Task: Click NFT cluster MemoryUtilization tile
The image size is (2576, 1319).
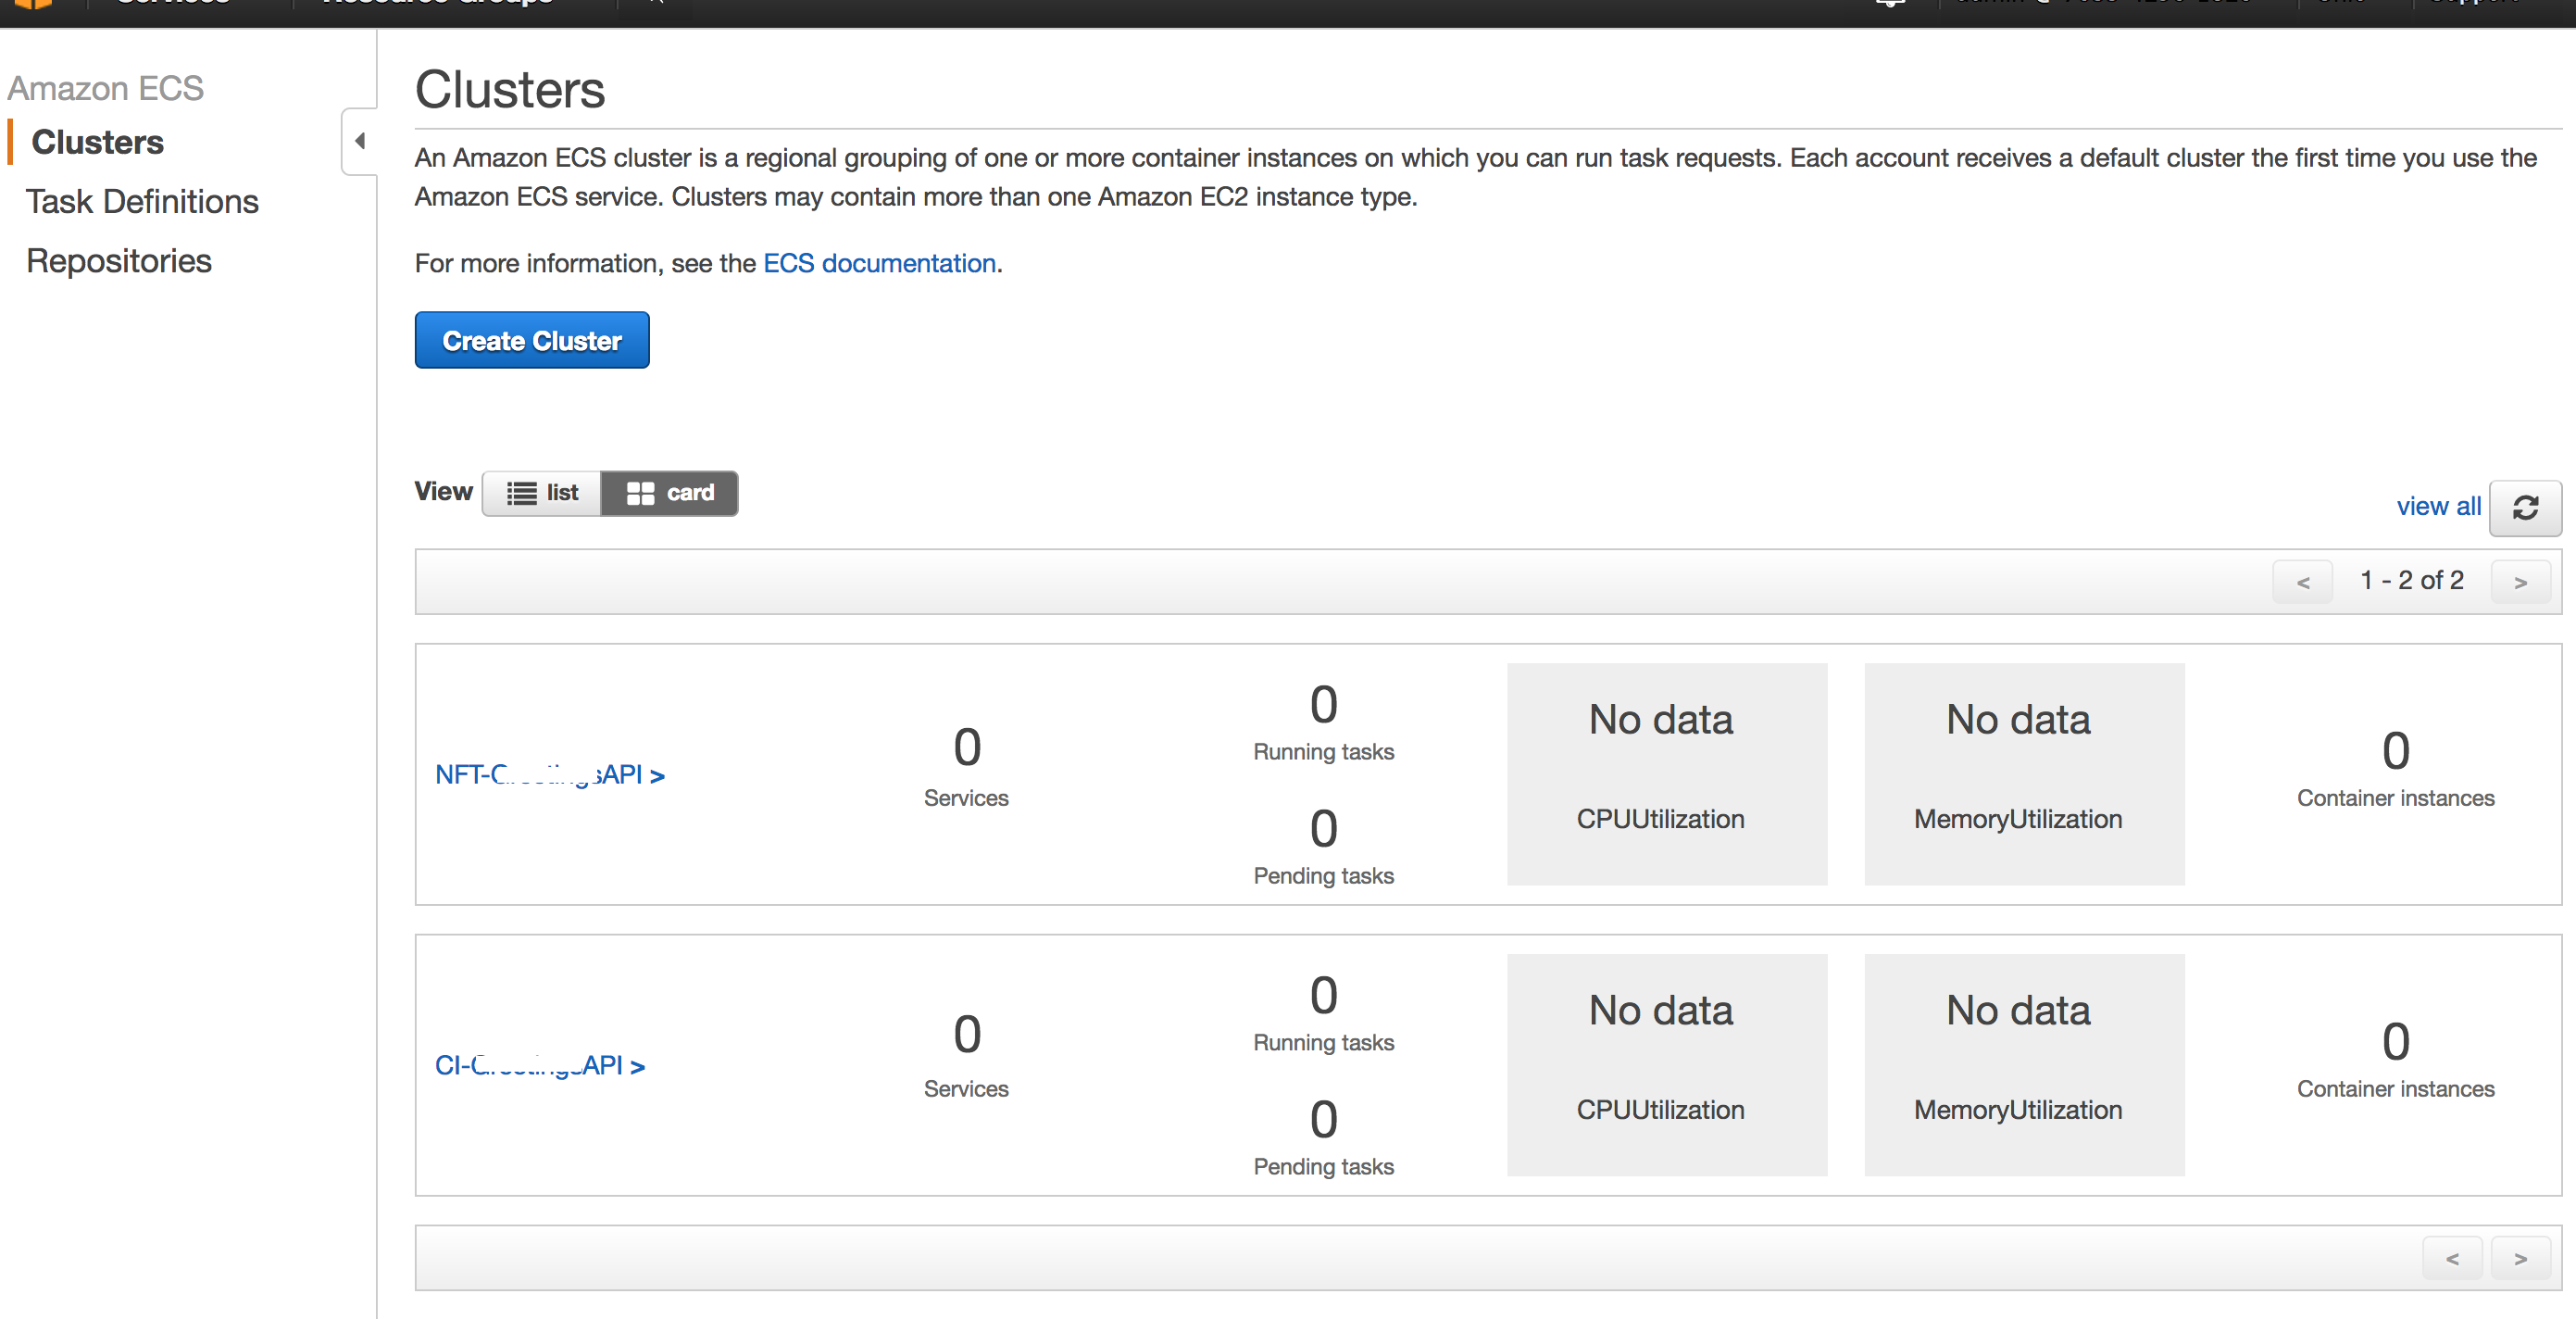Action: coord(2023,774)
